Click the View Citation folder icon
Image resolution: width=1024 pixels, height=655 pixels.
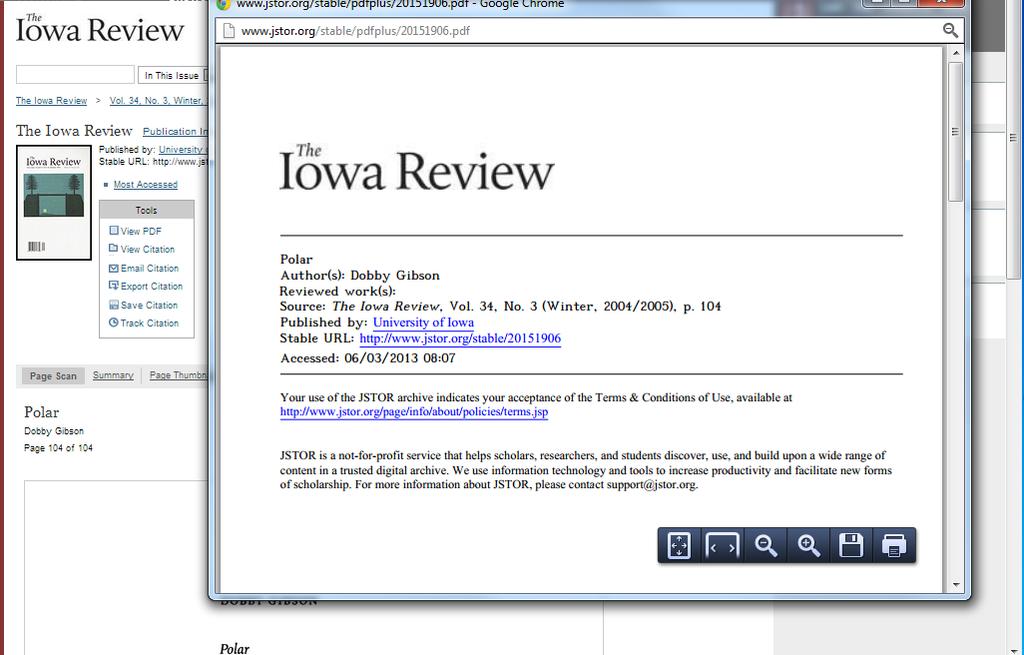pos(114,249)
